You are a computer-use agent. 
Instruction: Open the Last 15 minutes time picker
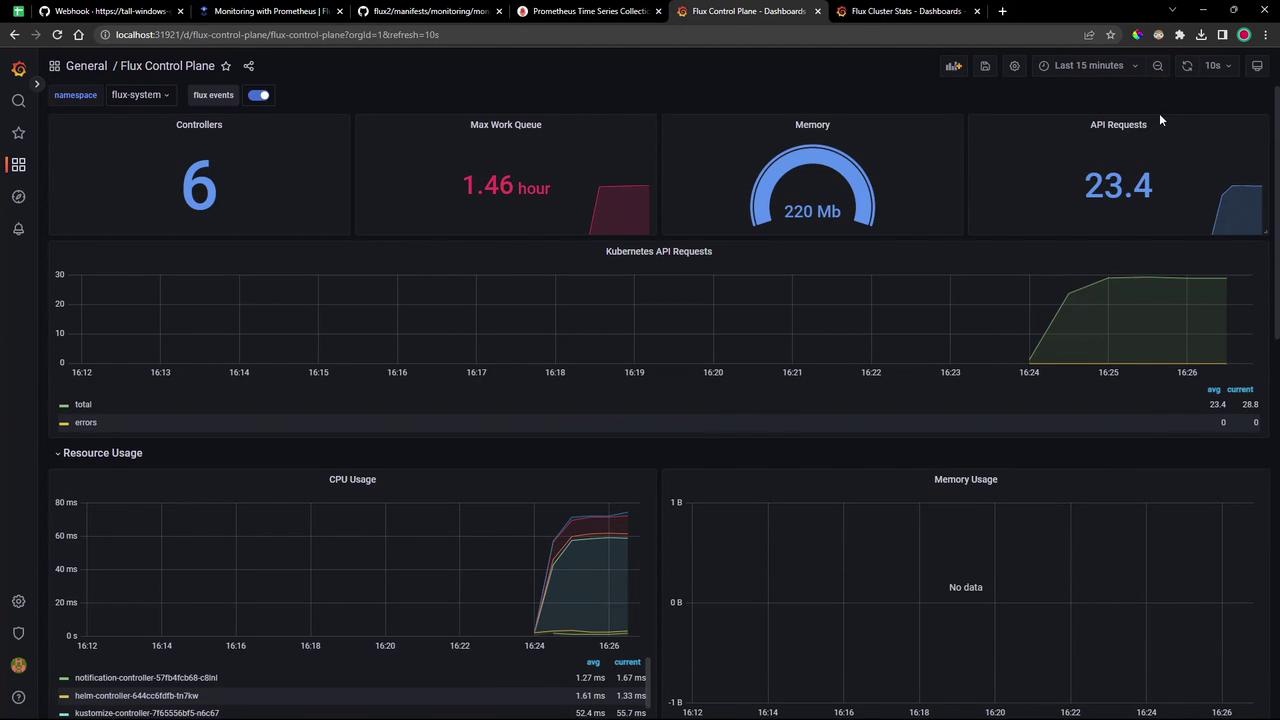coord(1089,66)
